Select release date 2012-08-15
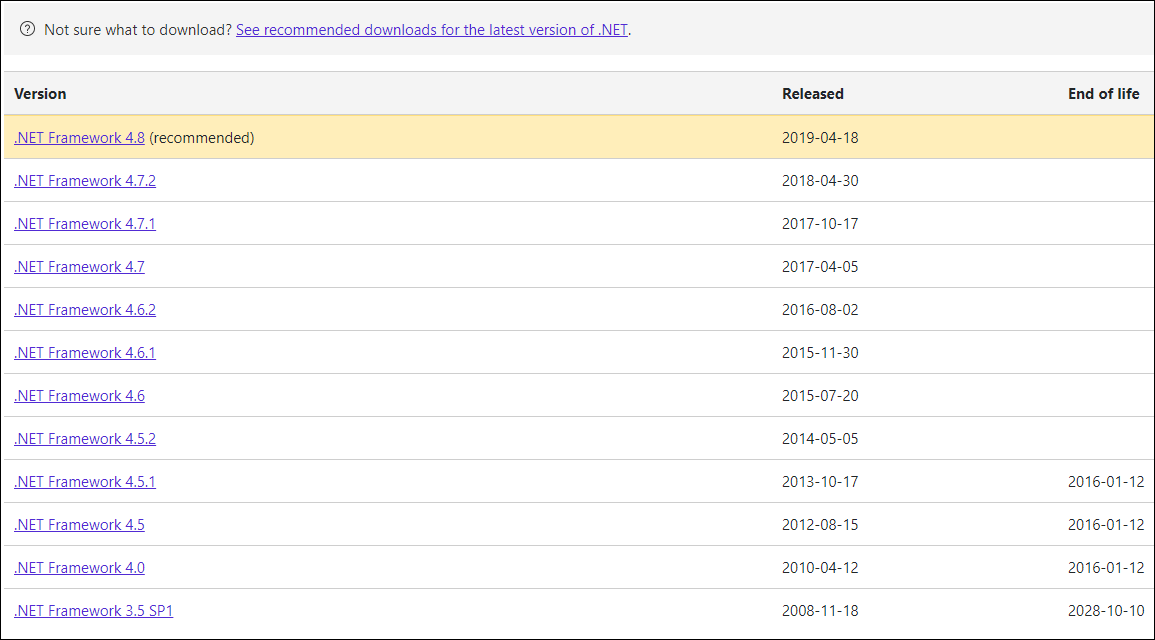1155x640 pixels. click(x=820, y=525)
